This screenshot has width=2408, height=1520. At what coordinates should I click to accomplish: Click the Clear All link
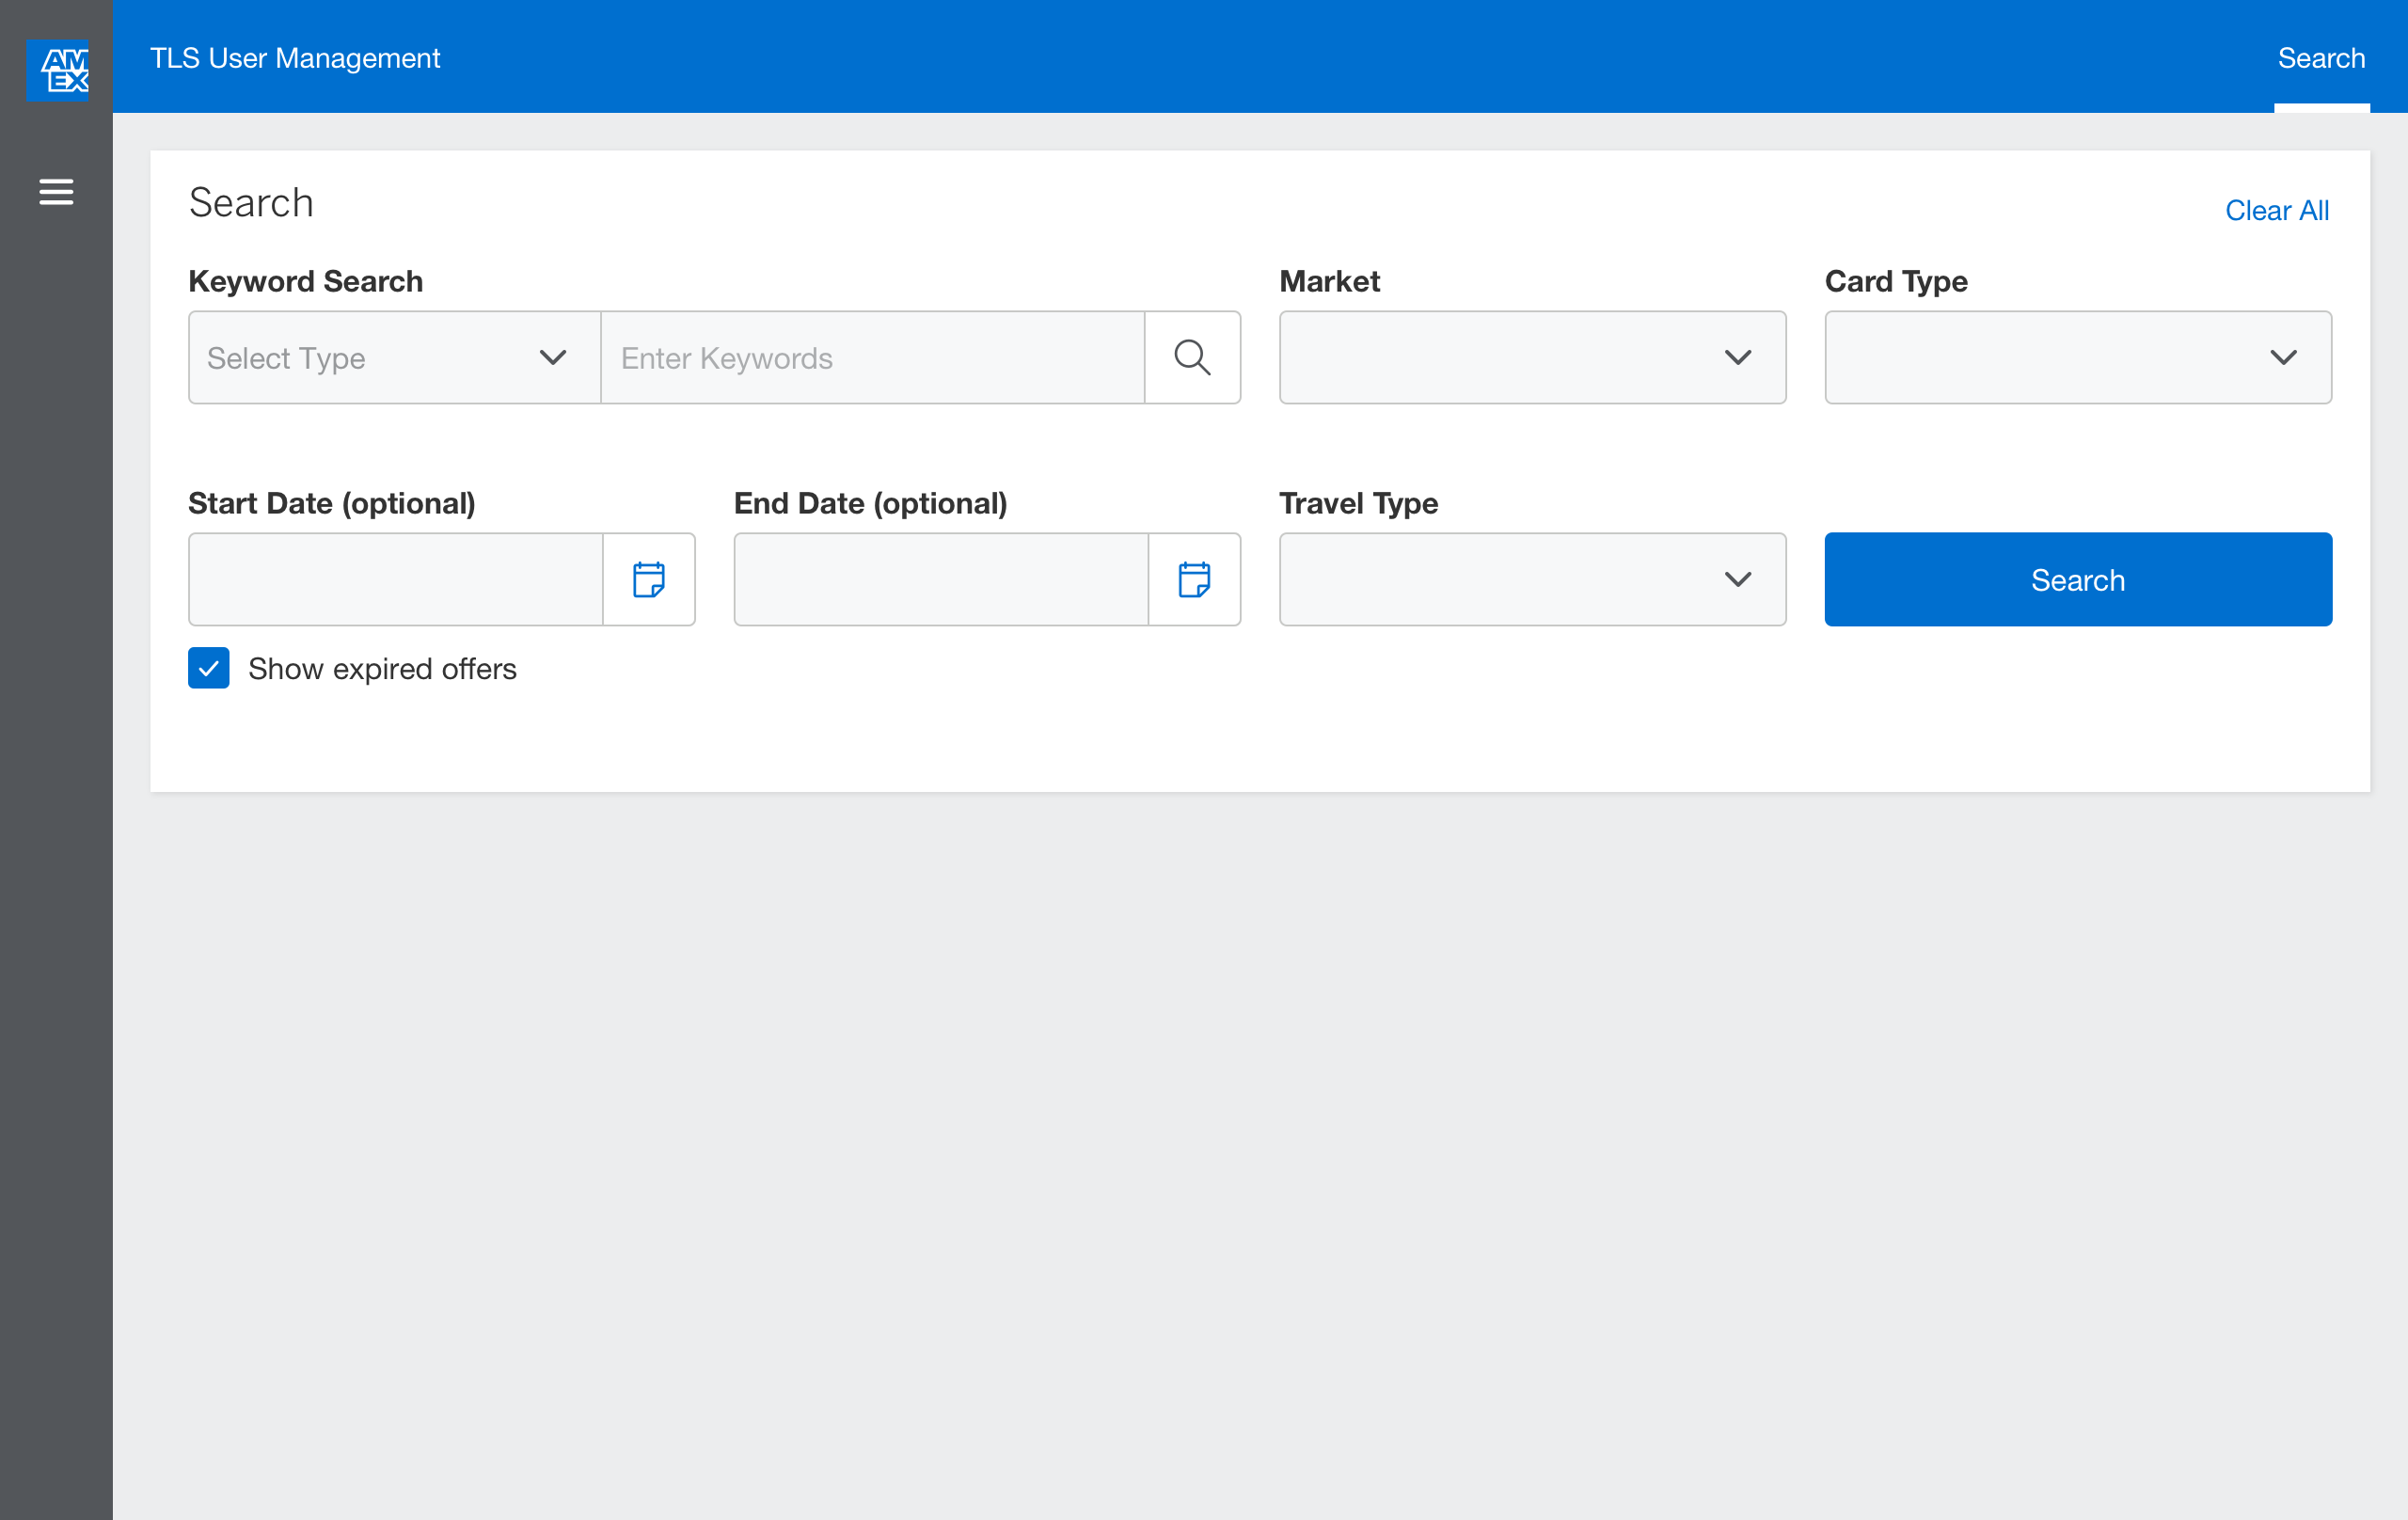point(2276,210)
